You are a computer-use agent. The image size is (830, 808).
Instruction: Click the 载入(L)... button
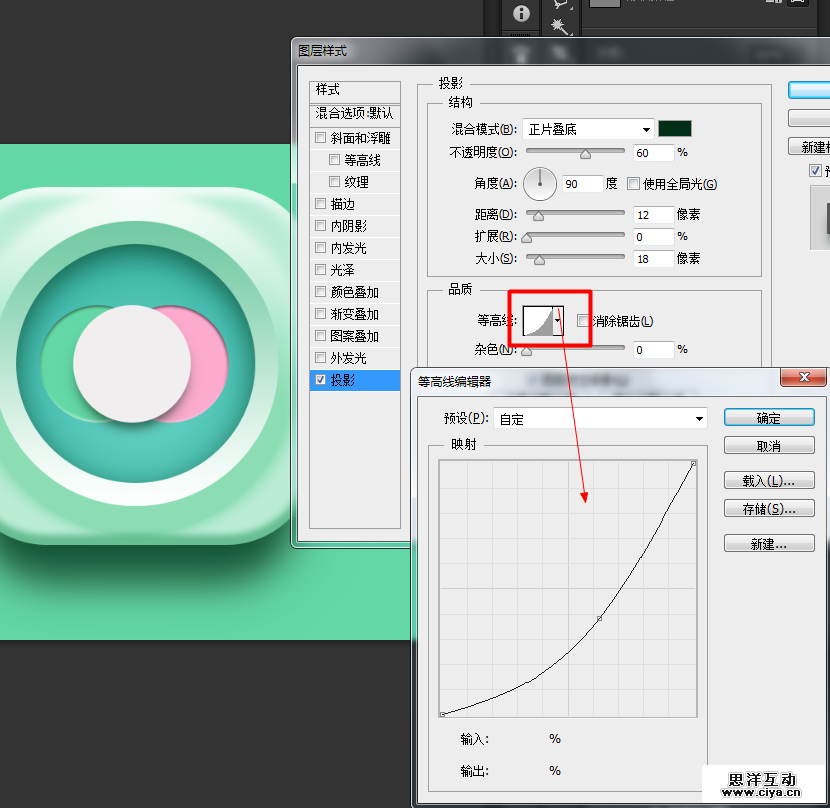(768, 481)
